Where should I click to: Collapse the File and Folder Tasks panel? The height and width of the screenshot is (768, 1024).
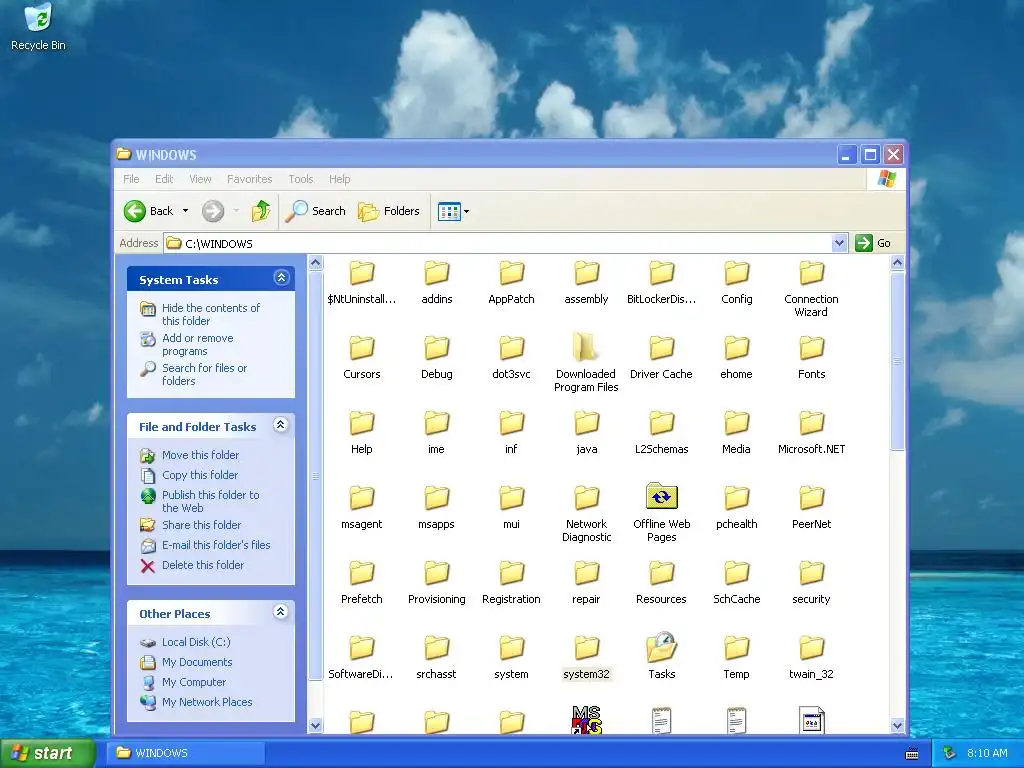[x=281, y=425]
